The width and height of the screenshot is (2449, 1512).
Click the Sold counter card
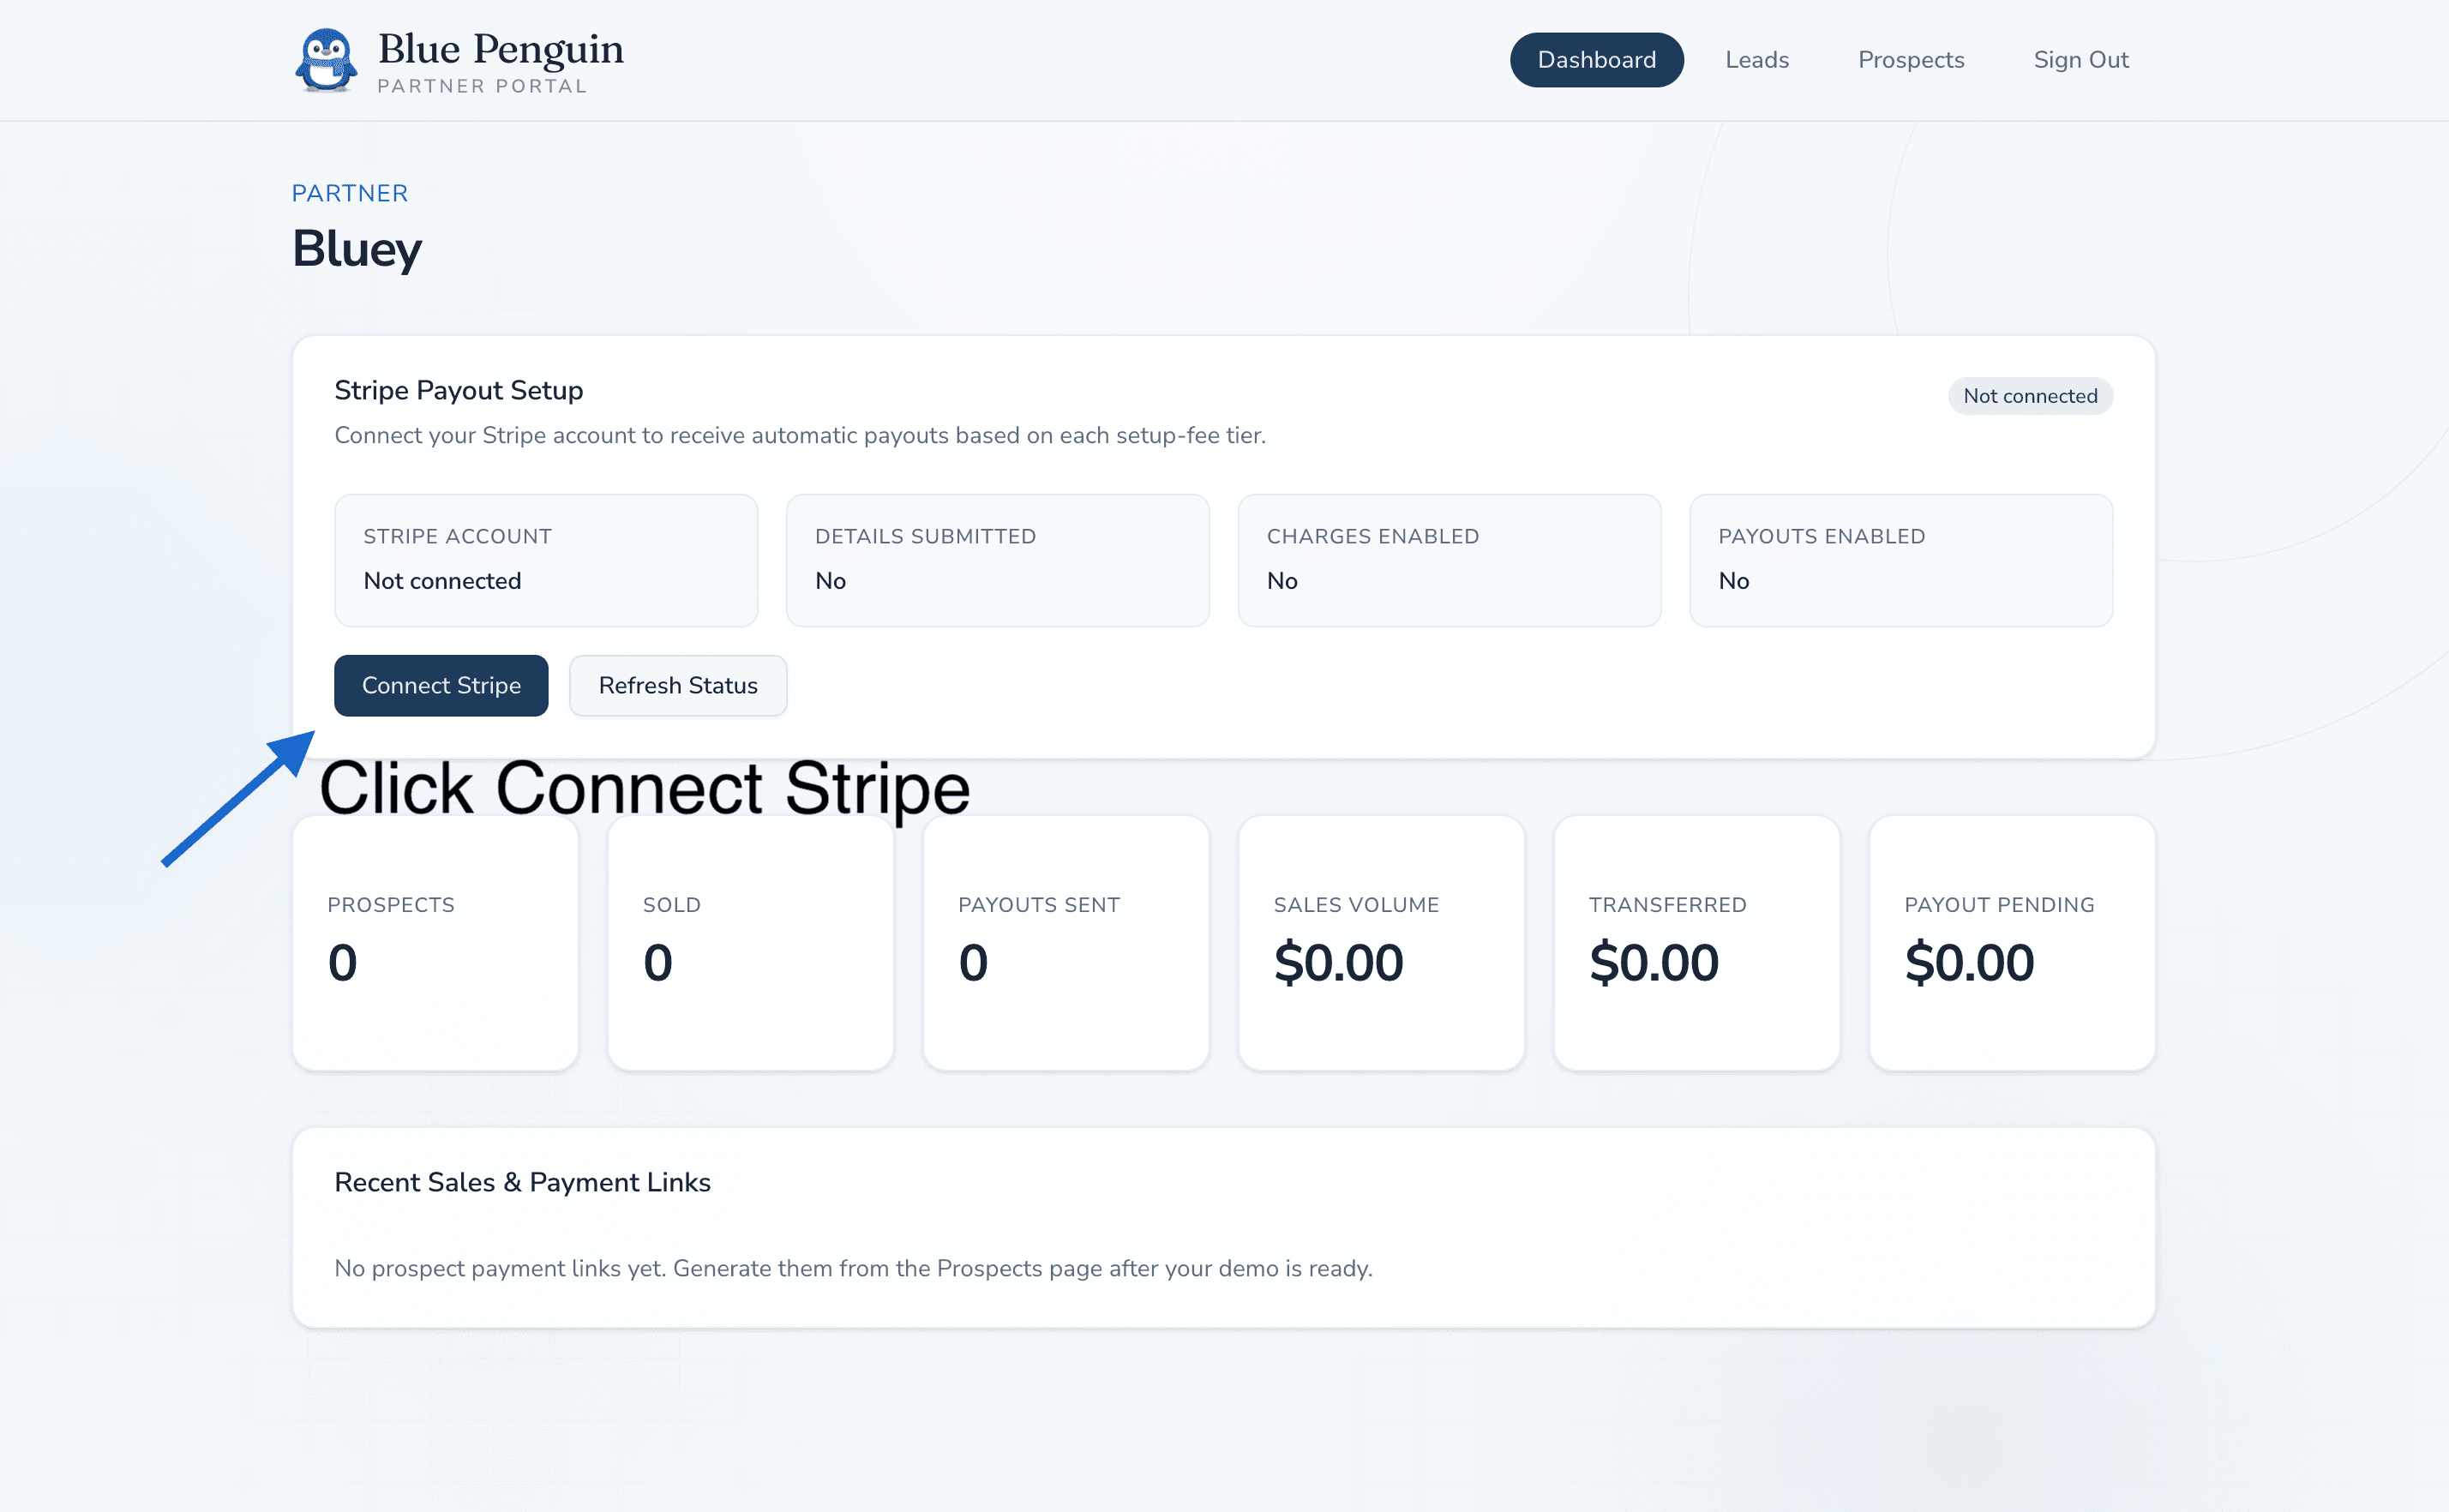pos(750,940)
